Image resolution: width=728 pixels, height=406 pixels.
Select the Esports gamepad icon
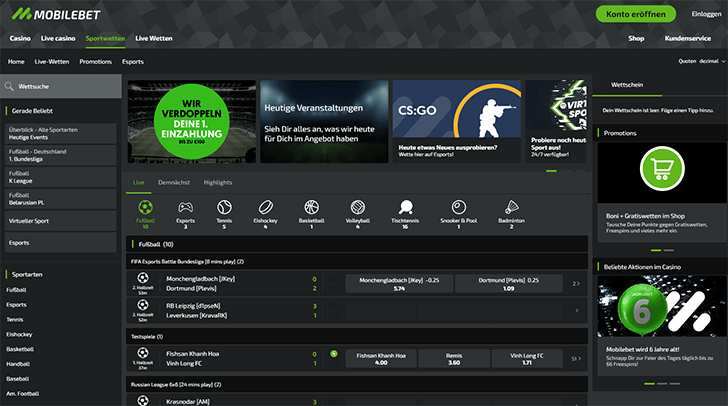click(x=185, y=207)
